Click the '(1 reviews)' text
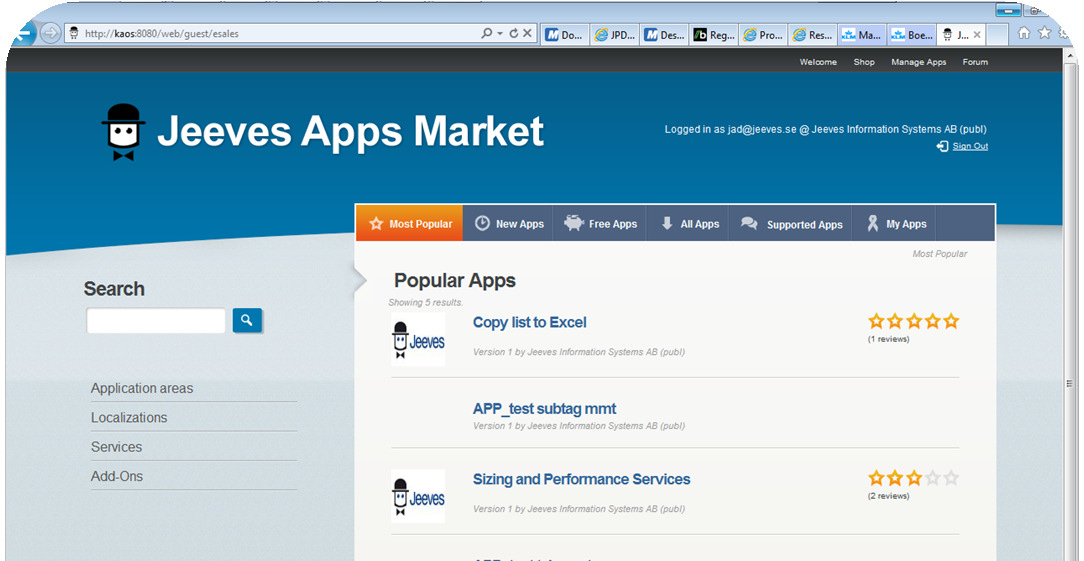The width and height of the screenshot is (1084, 561). [x=889, y=339]
